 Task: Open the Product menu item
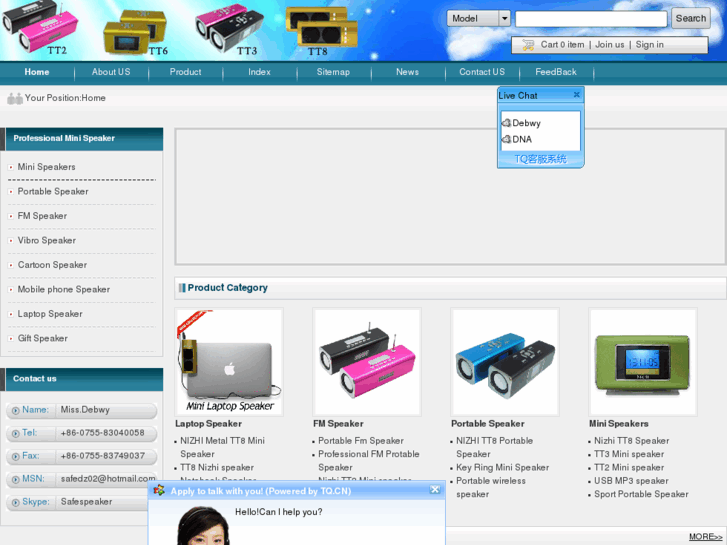click(x=185, y=72)
